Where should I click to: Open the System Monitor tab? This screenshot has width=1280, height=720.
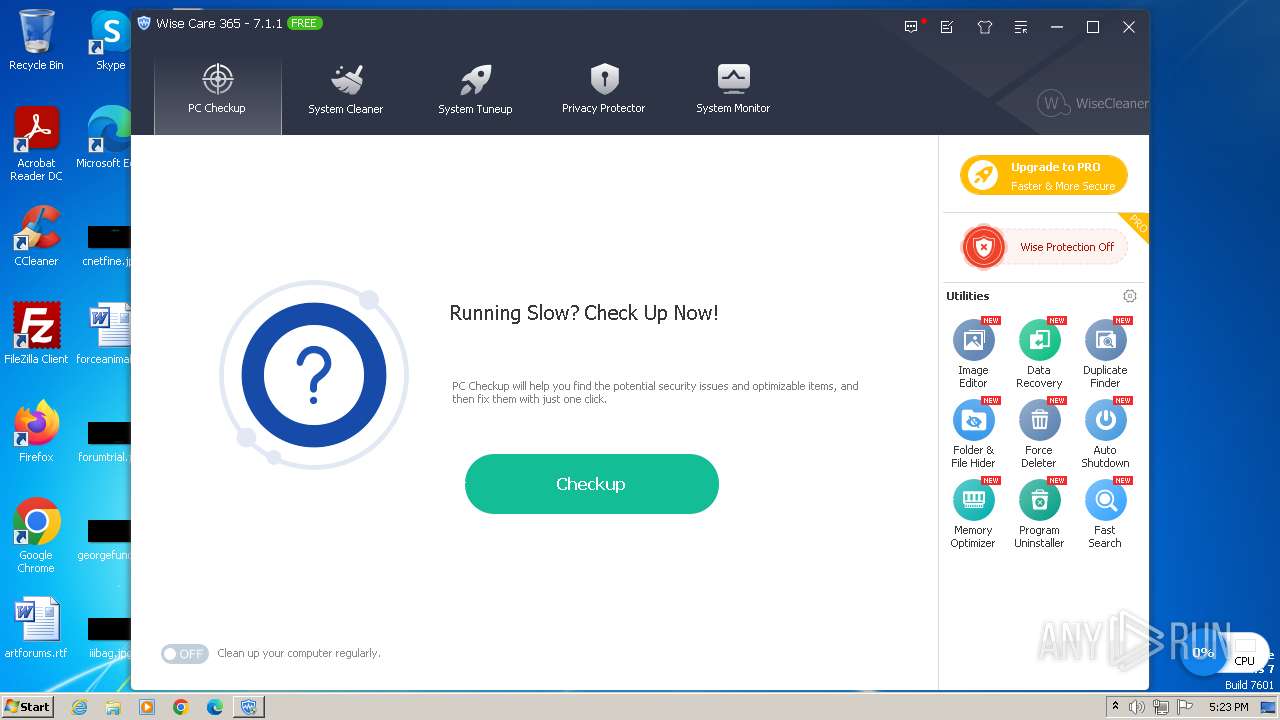click(x=733, y=90)
